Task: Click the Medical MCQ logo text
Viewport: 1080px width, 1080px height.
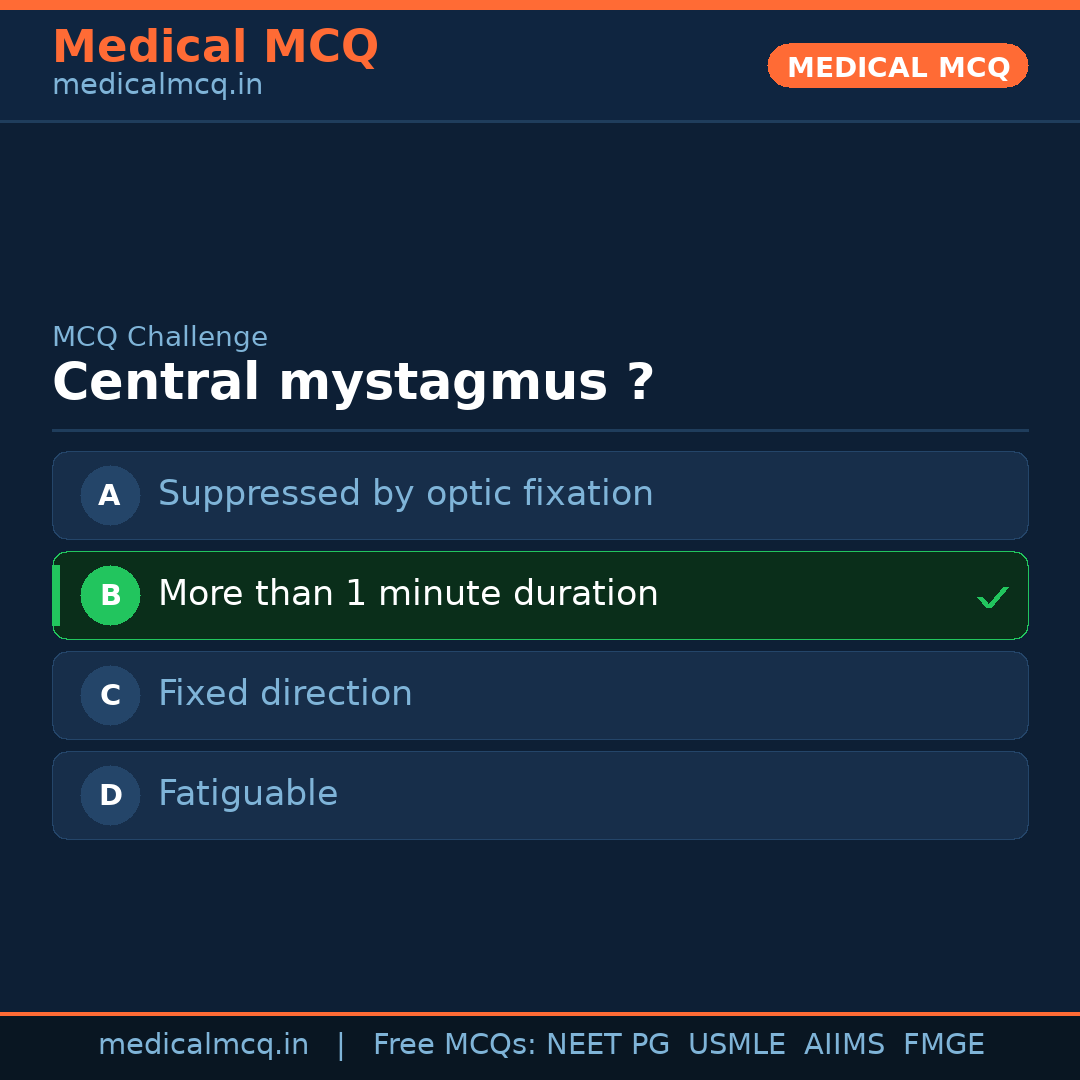Action: [215, 47]
